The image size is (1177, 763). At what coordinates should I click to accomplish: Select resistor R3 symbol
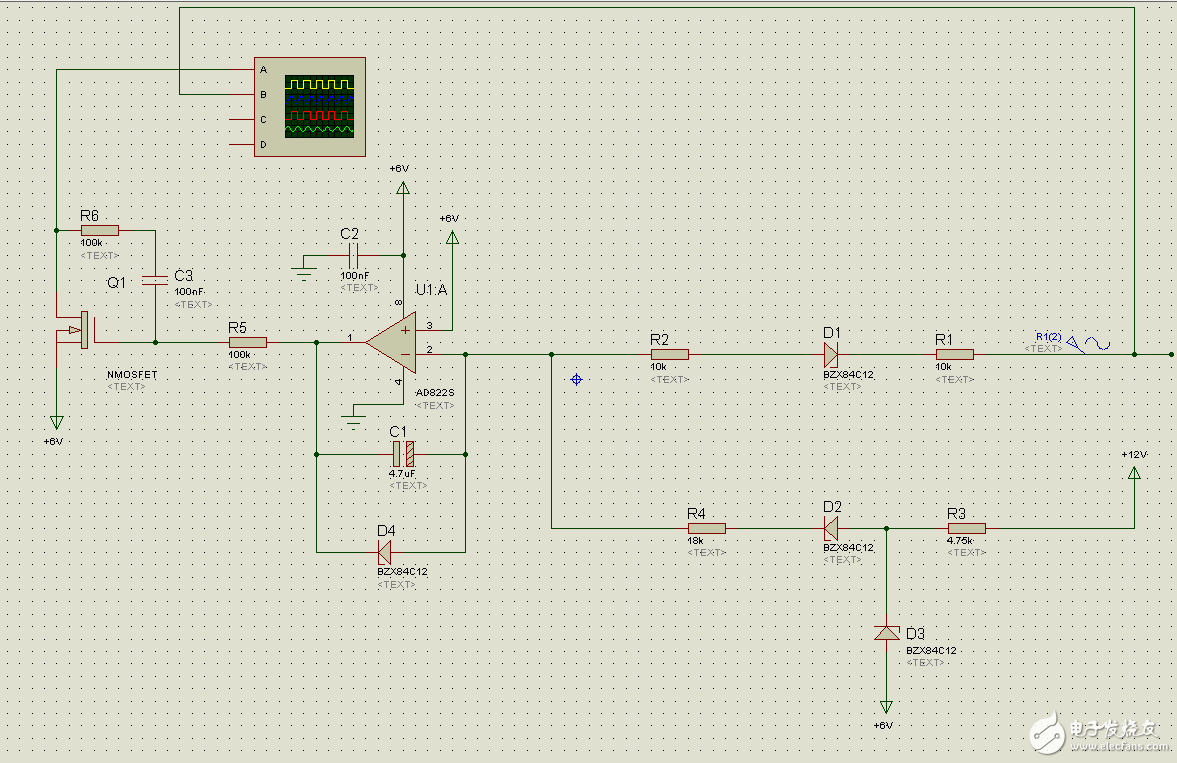[967, 528]
